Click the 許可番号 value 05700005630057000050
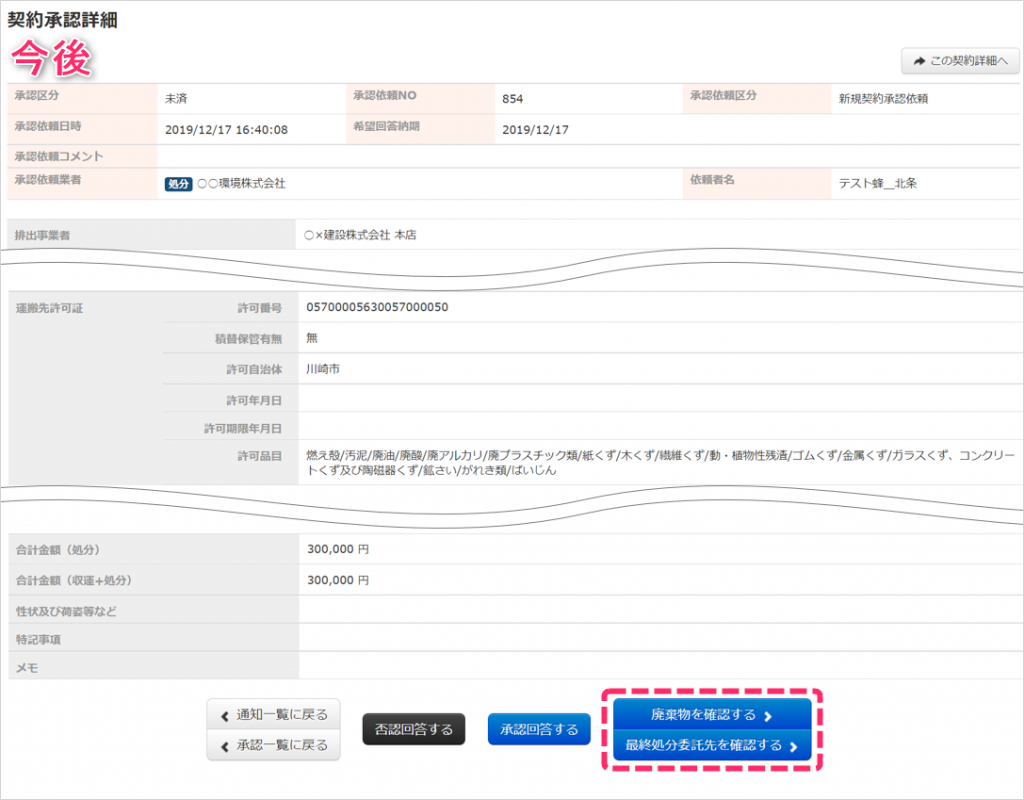 pyautogui.click(x=377, y=307)
